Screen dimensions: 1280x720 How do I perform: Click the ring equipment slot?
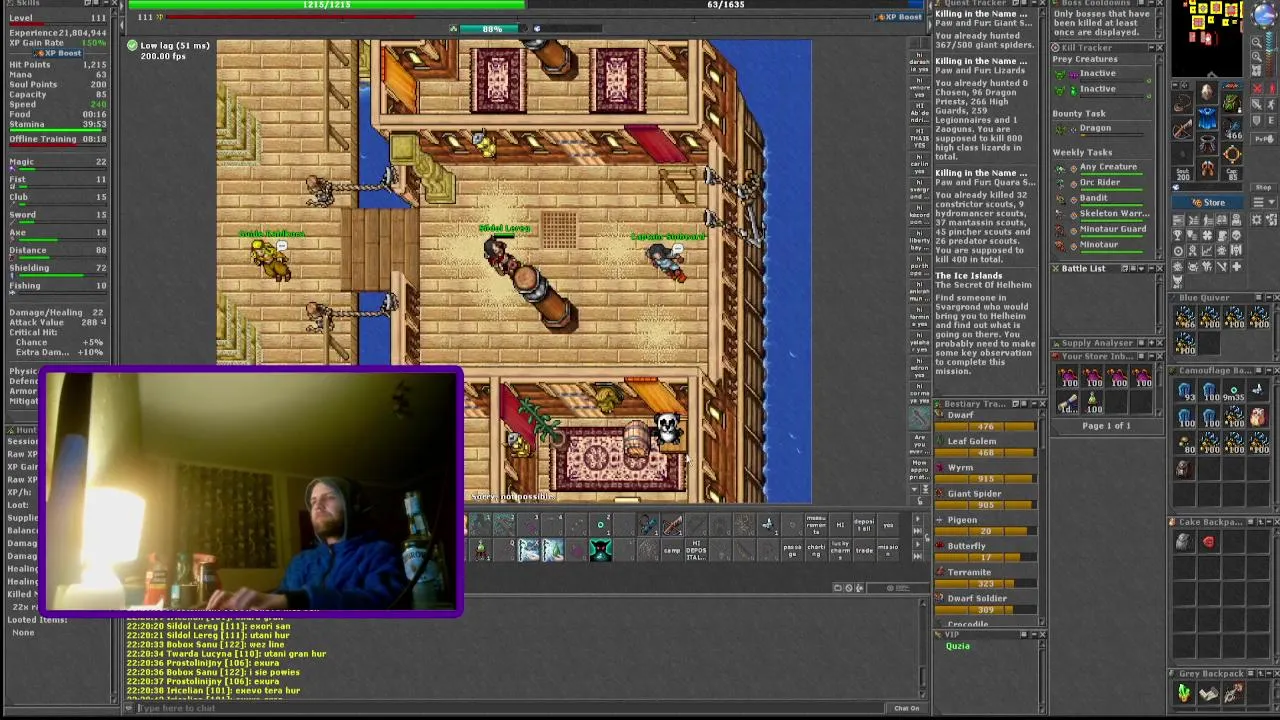pyautogui.click(x=1232, y=155)
